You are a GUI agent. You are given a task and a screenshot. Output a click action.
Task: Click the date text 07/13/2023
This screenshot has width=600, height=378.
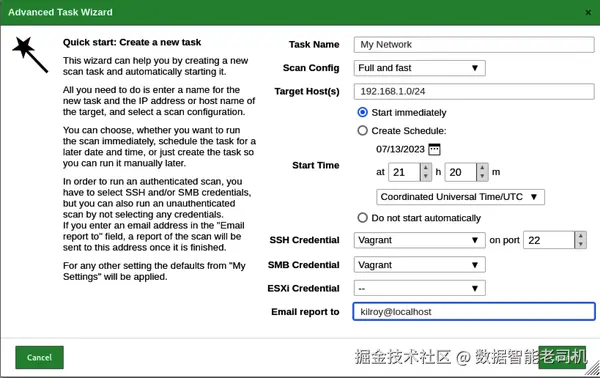(x=400, y=149)
